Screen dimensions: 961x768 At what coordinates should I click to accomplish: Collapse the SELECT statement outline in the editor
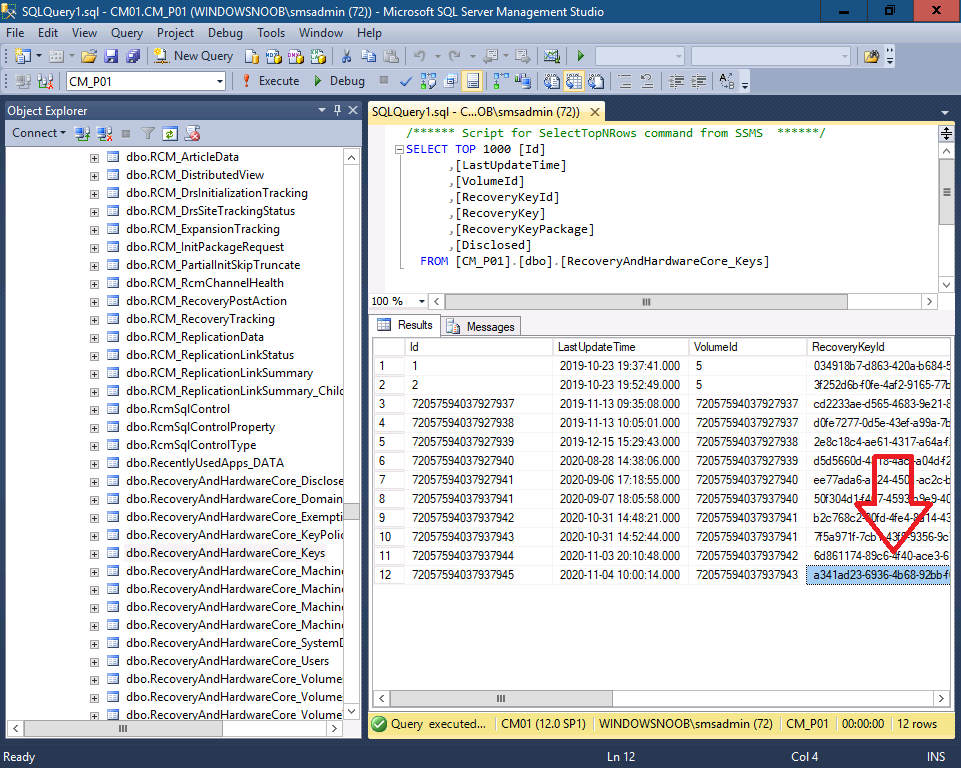click(x=399, y=150)
